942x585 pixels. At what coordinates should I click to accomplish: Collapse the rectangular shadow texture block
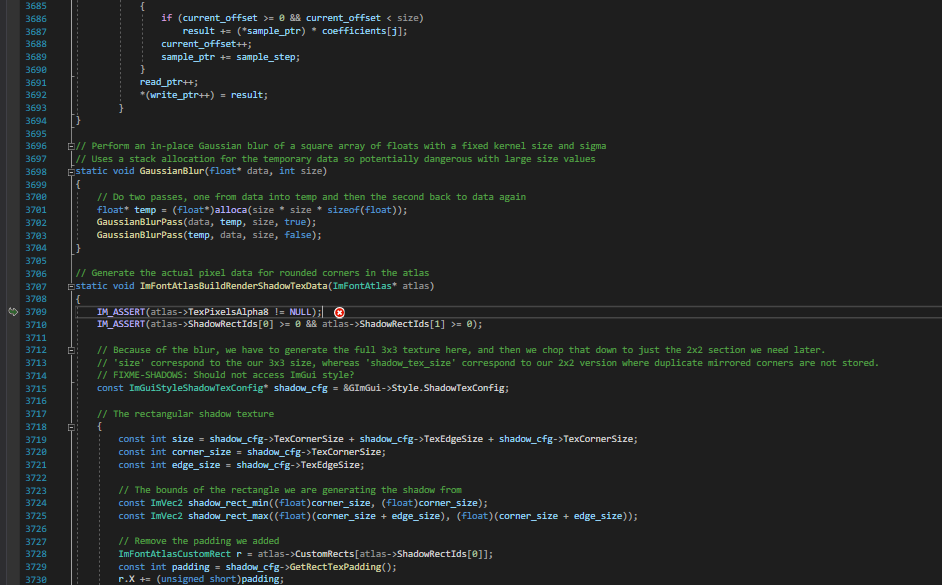(x=69, y=426)
